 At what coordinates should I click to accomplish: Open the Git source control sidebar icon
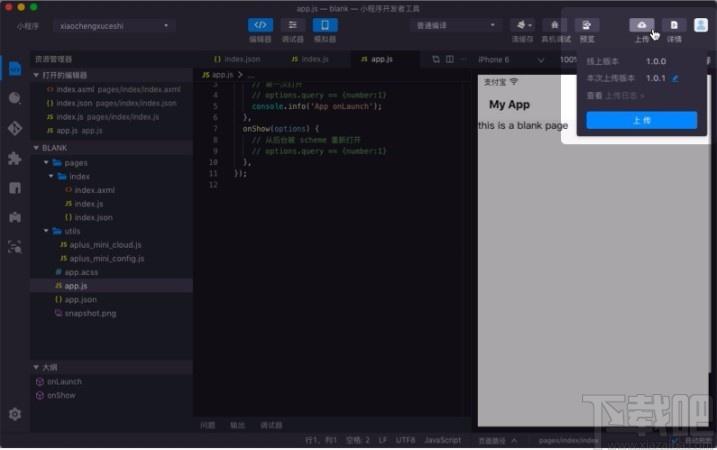pos(15,129)
